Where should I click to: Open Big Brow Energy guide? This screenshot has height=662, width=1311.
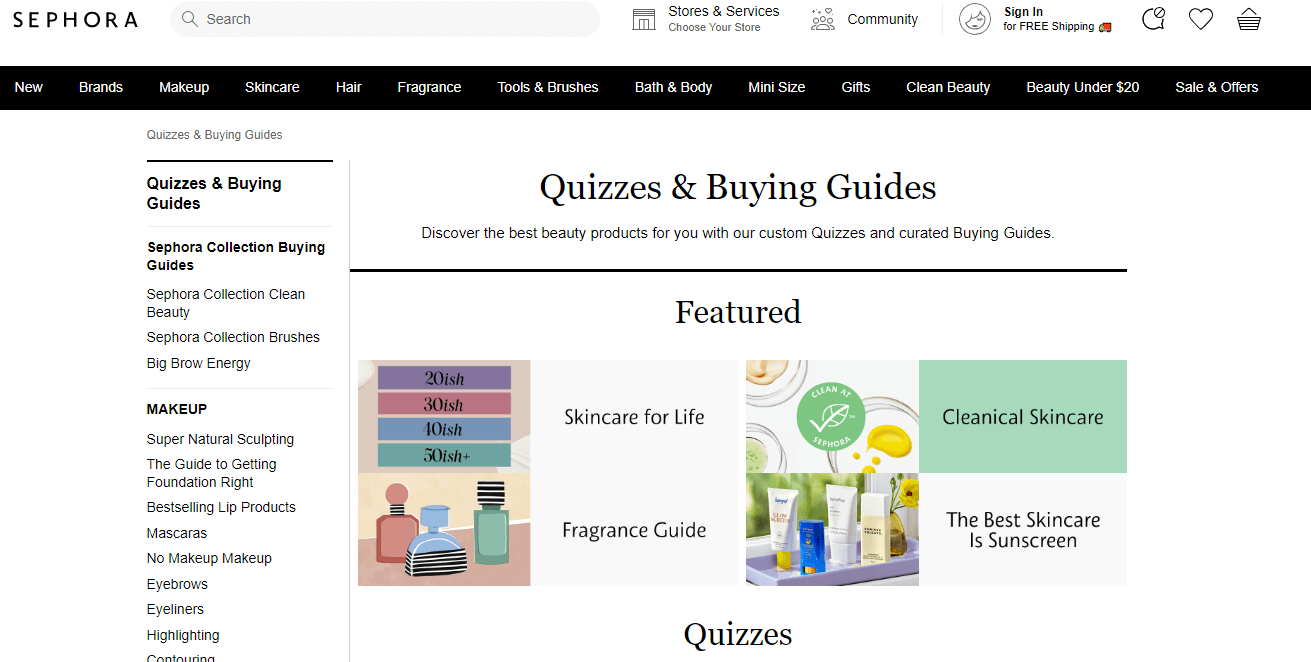(199, 363)
